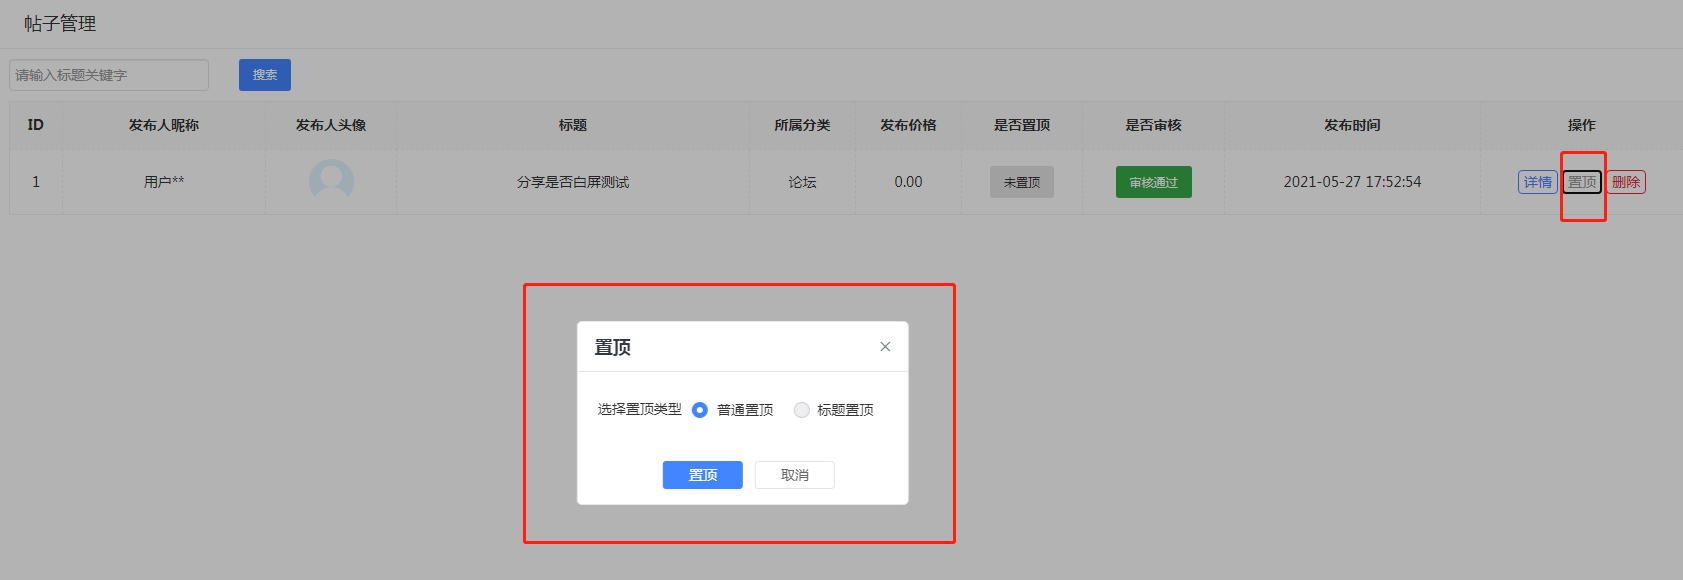Click the 是否审核 column header
The width and height of the screenshot is (1683, 580).
pos(1154,125)
